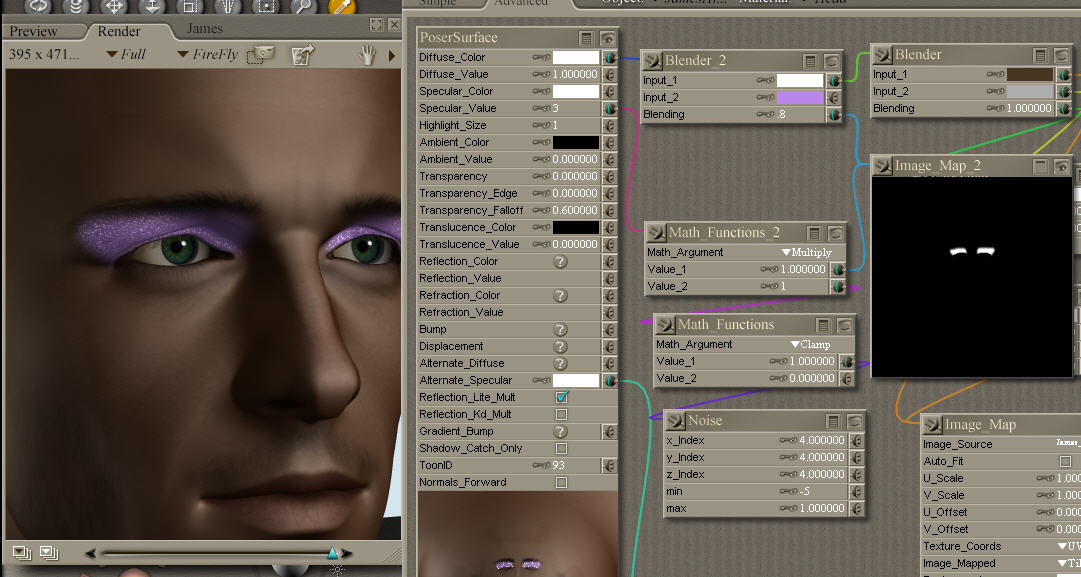
Task: Check the Normals_Forward checkbox
Action: (561, 483)
